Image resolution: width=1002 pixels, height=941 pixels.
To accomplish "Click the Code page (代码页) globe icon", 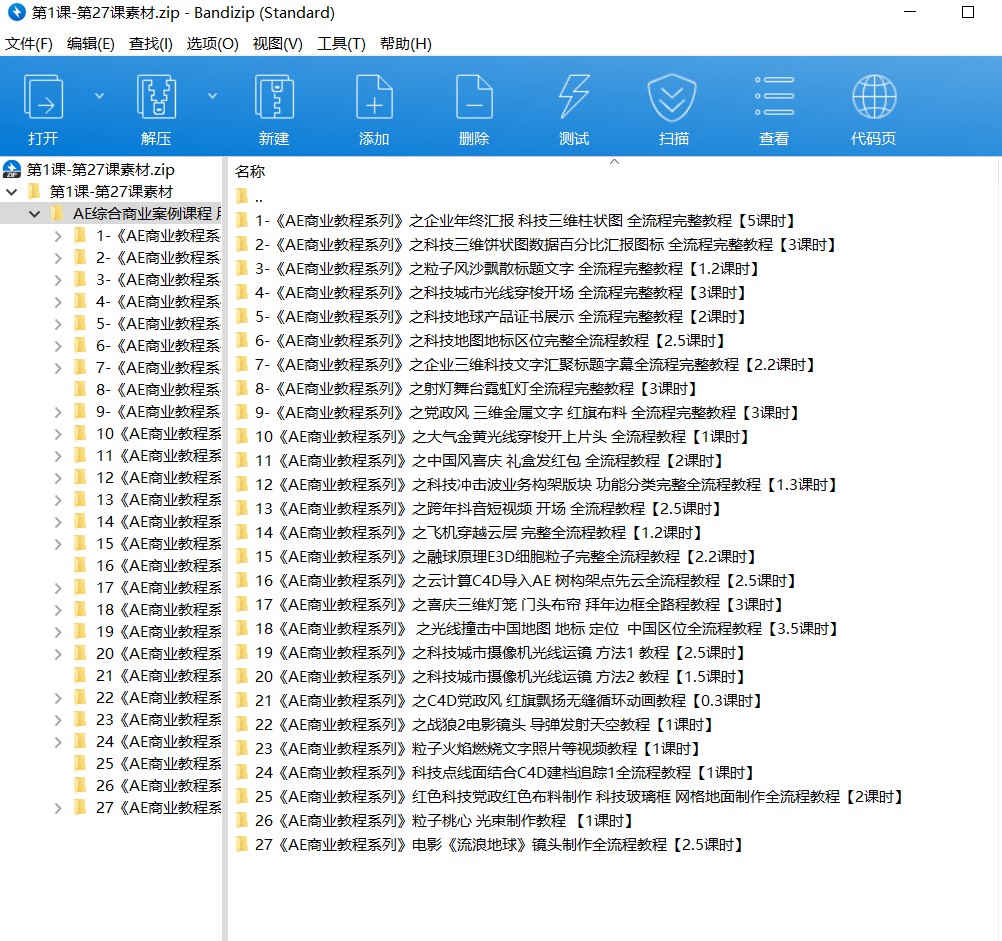I will [874, 97].
